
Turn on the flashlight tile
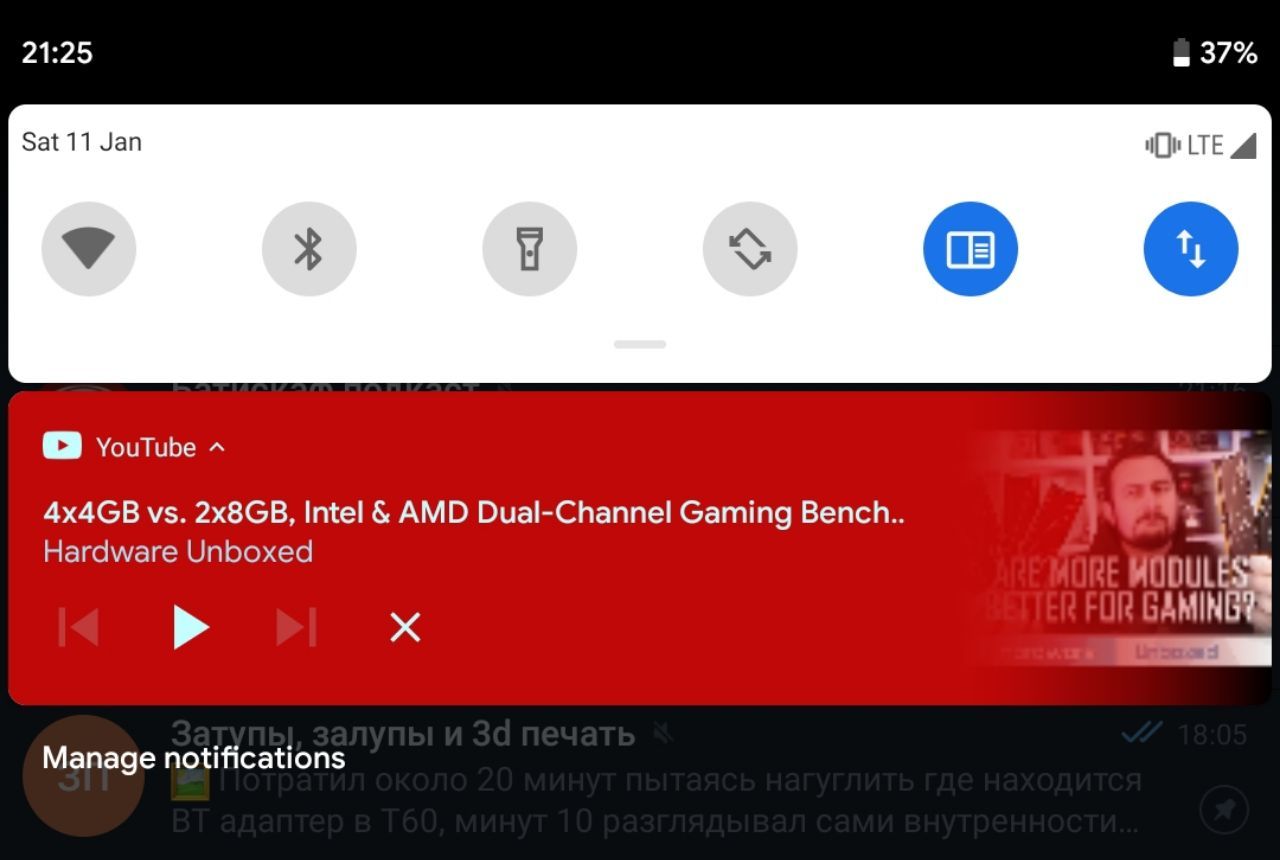(x=530, y=249)
